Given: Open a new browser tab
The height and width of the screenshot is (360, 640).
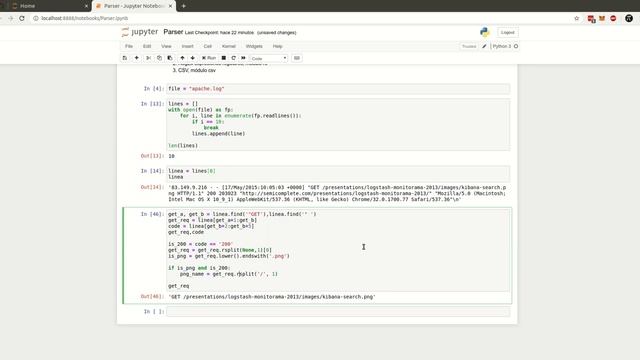Looking at the screenshot, I should [184, 6].
